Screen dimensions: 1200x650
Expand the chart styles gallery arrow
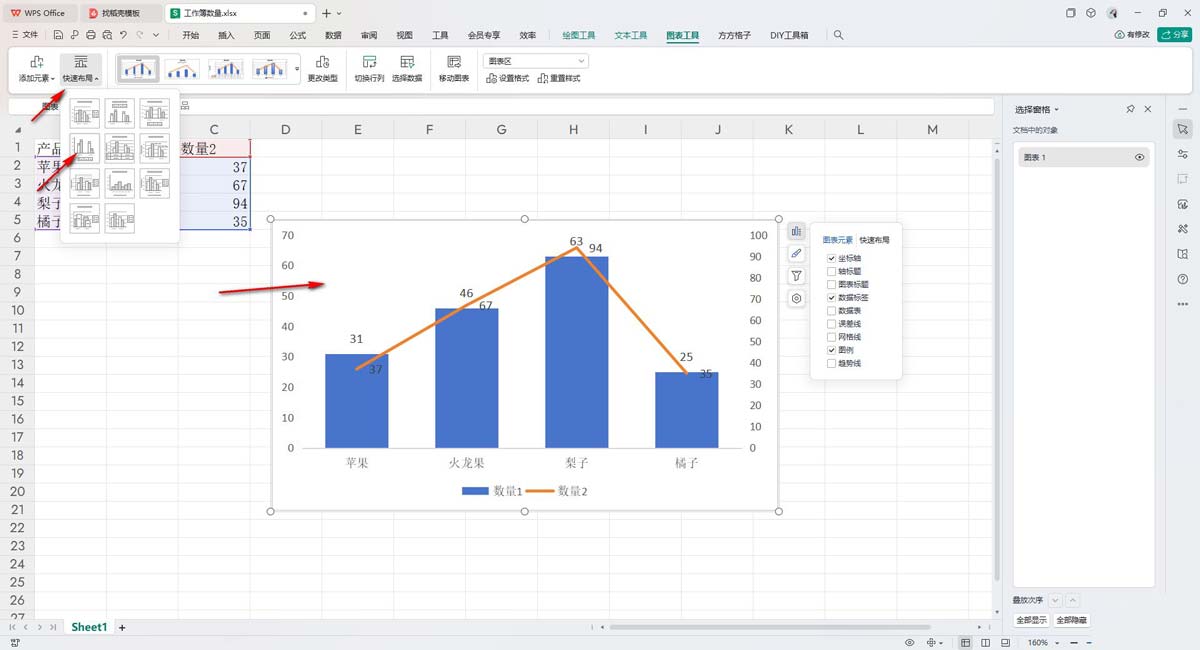pyautogui.click(x=297, y=68)
